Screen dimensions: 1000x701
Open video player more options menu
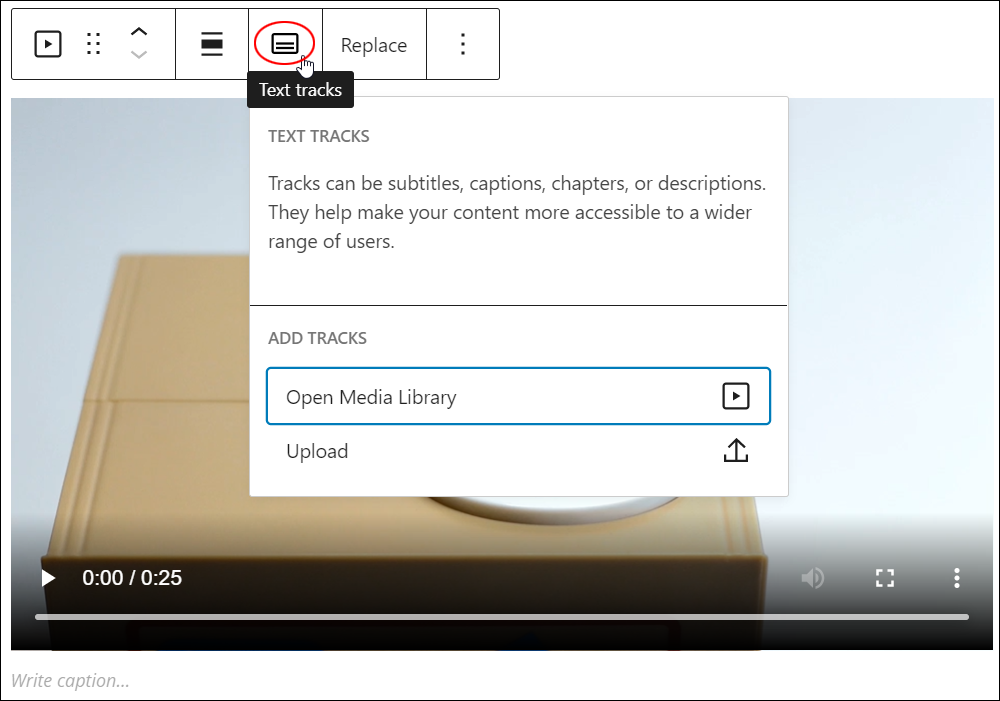point(957,579)
